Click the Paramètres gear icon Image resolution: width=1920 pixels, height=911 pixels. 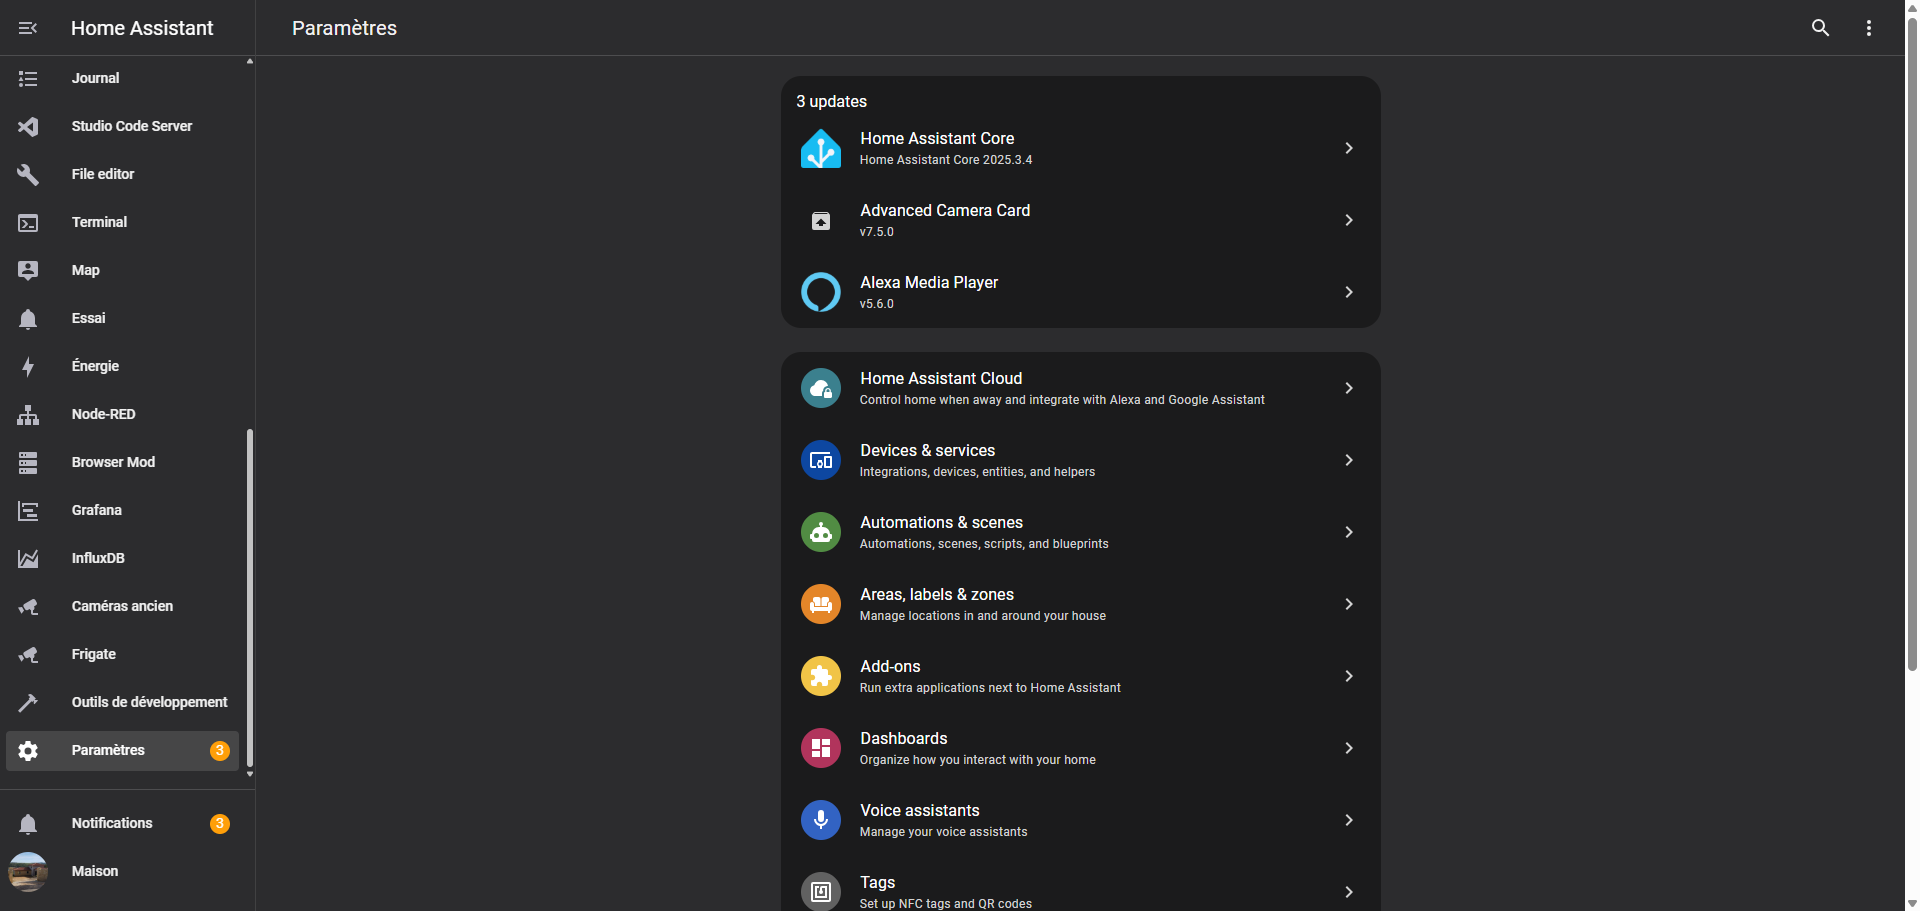tap(28, 750)
